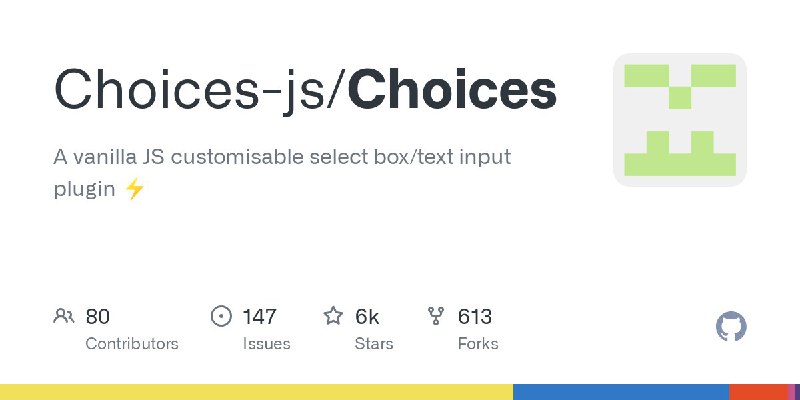This screenshot has width=800, height=400.
Task: Click the lightning bolt emoji
Action: tap(135, 189)
